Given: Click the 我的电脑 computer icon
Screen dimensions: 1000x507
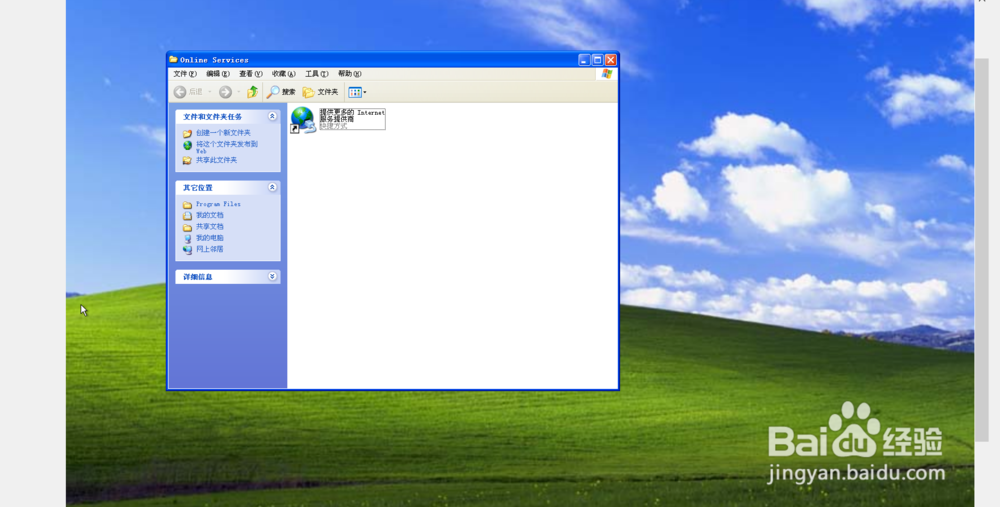Looking at the screenshot, I should pyautogui.click(x=187, y=239).
